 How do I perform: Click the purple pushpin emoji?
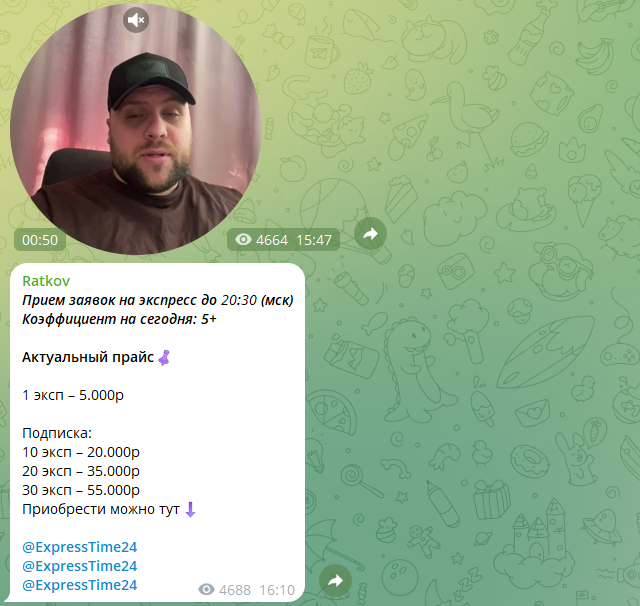pos(164,357)
